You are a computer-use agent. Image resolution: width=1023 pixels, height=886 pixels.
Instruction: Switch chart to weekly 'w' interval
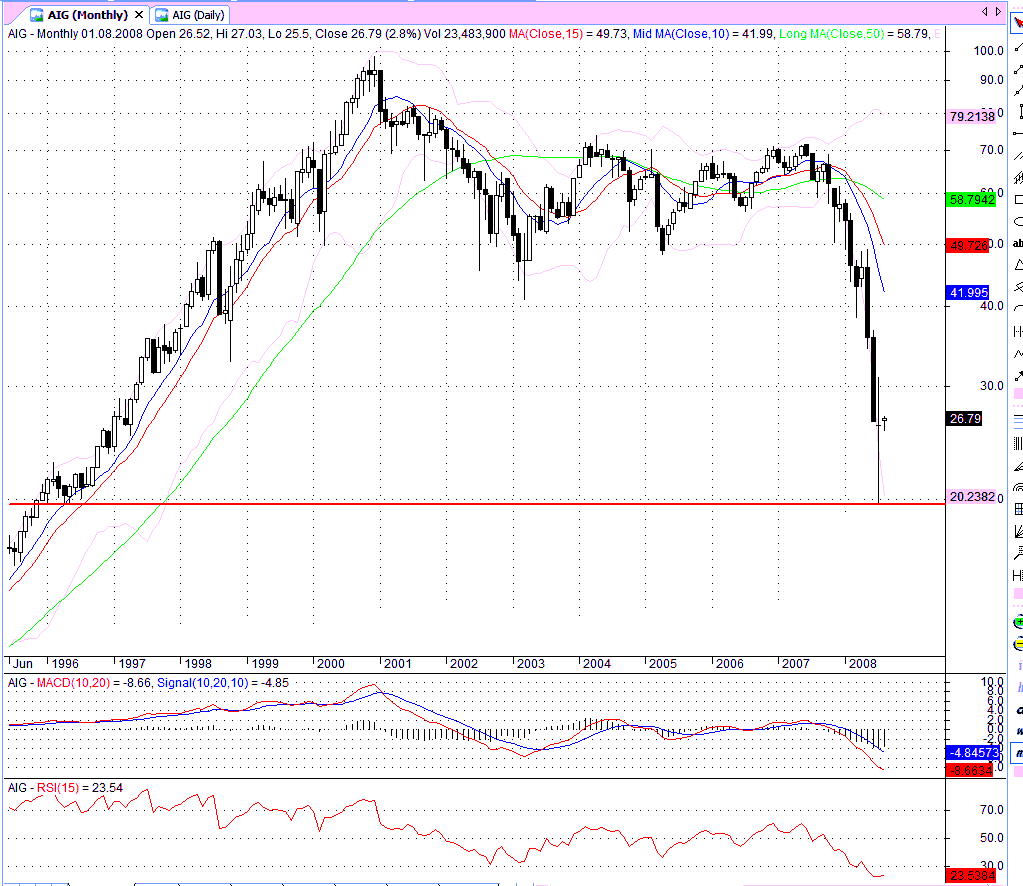point(1018,731)
